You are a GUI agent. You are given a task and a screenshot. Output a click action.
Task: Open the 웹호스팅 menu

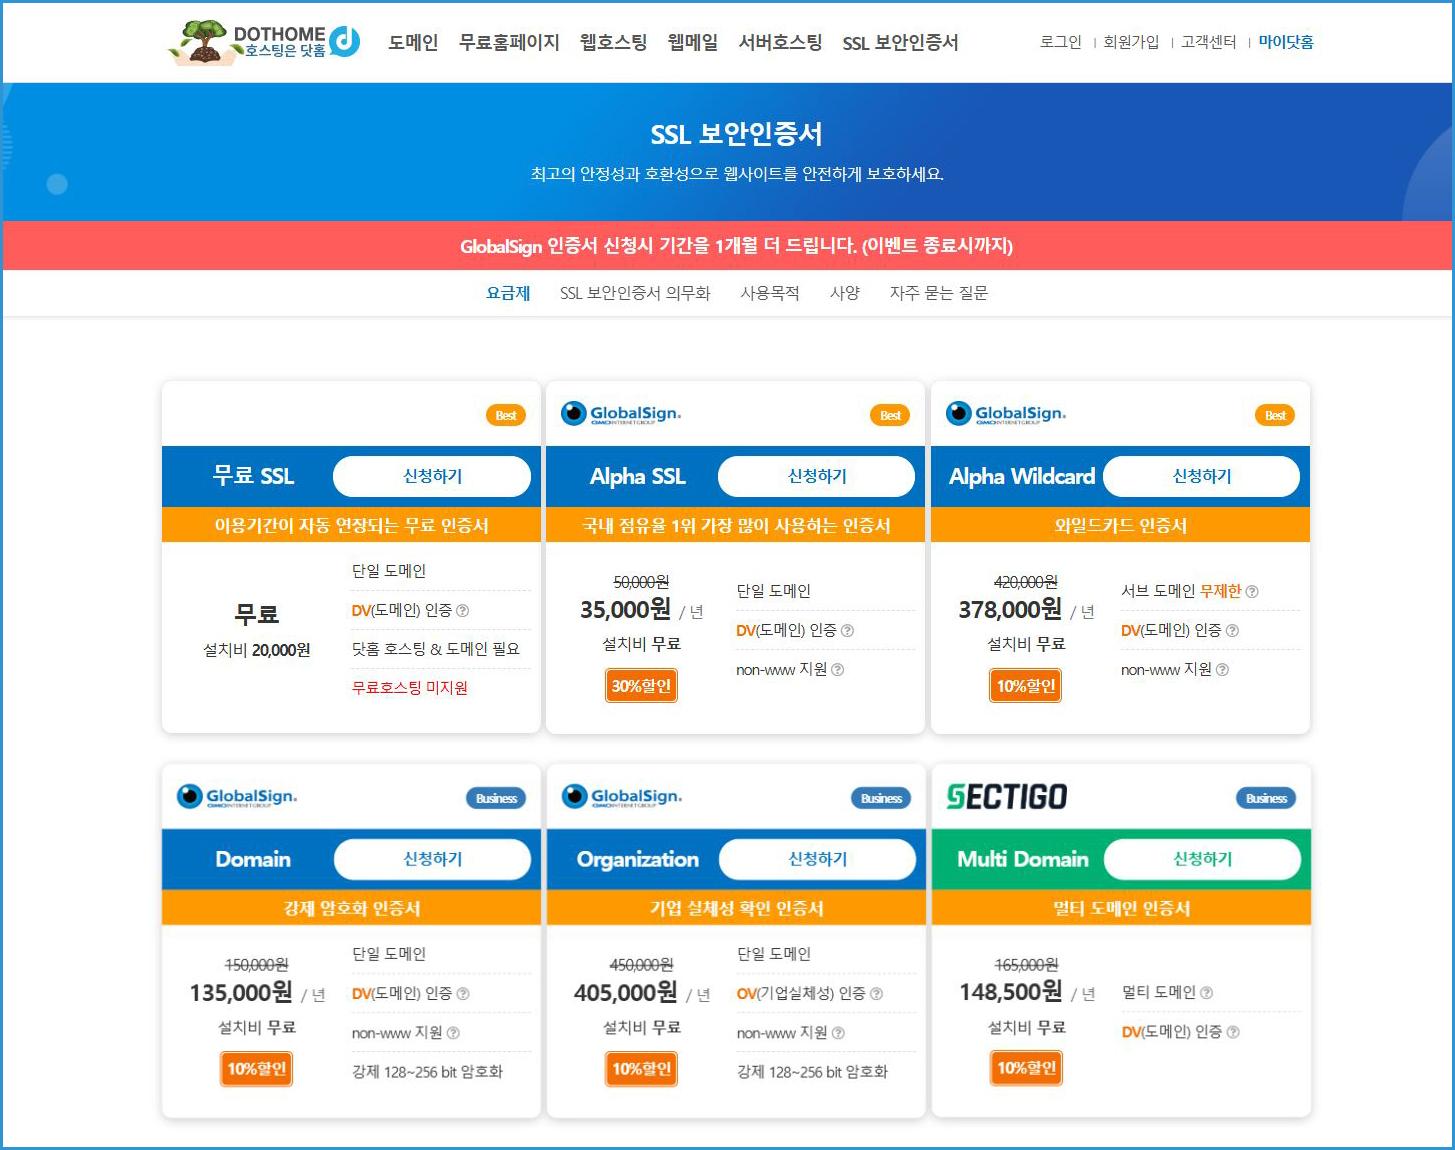click(x=613, y=42)
